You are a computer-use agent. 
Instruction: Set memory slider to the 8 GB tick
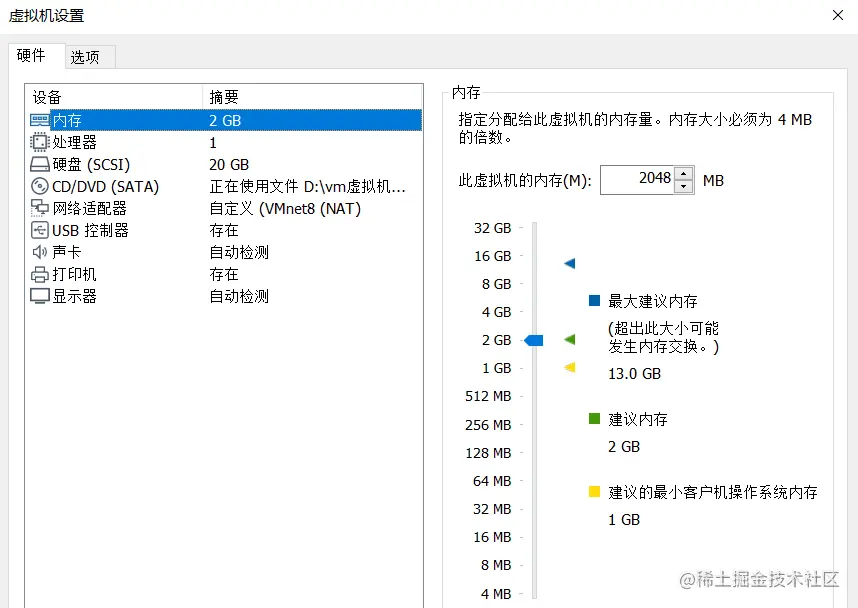click(534, 284)
